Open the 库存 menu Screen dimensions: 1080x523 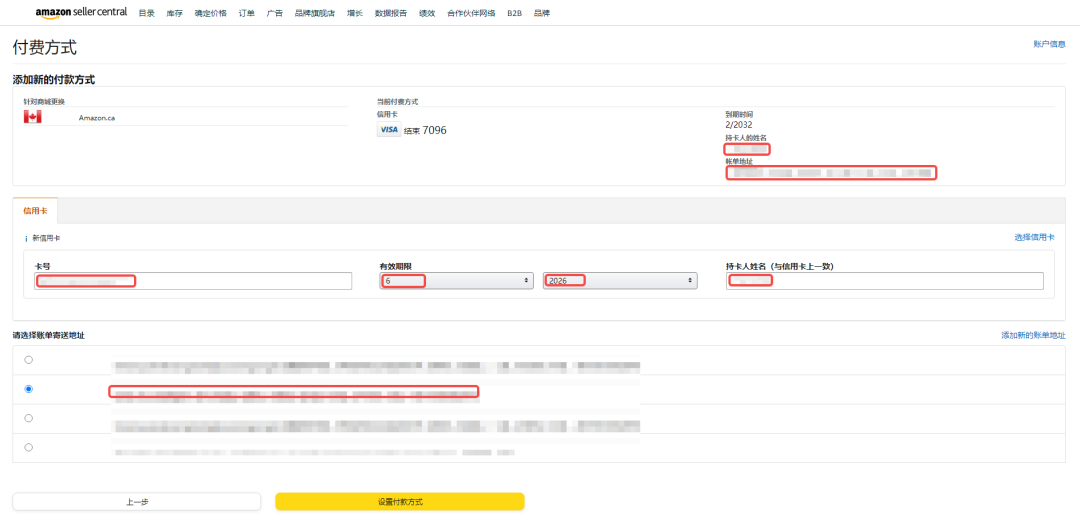(174, 13)
